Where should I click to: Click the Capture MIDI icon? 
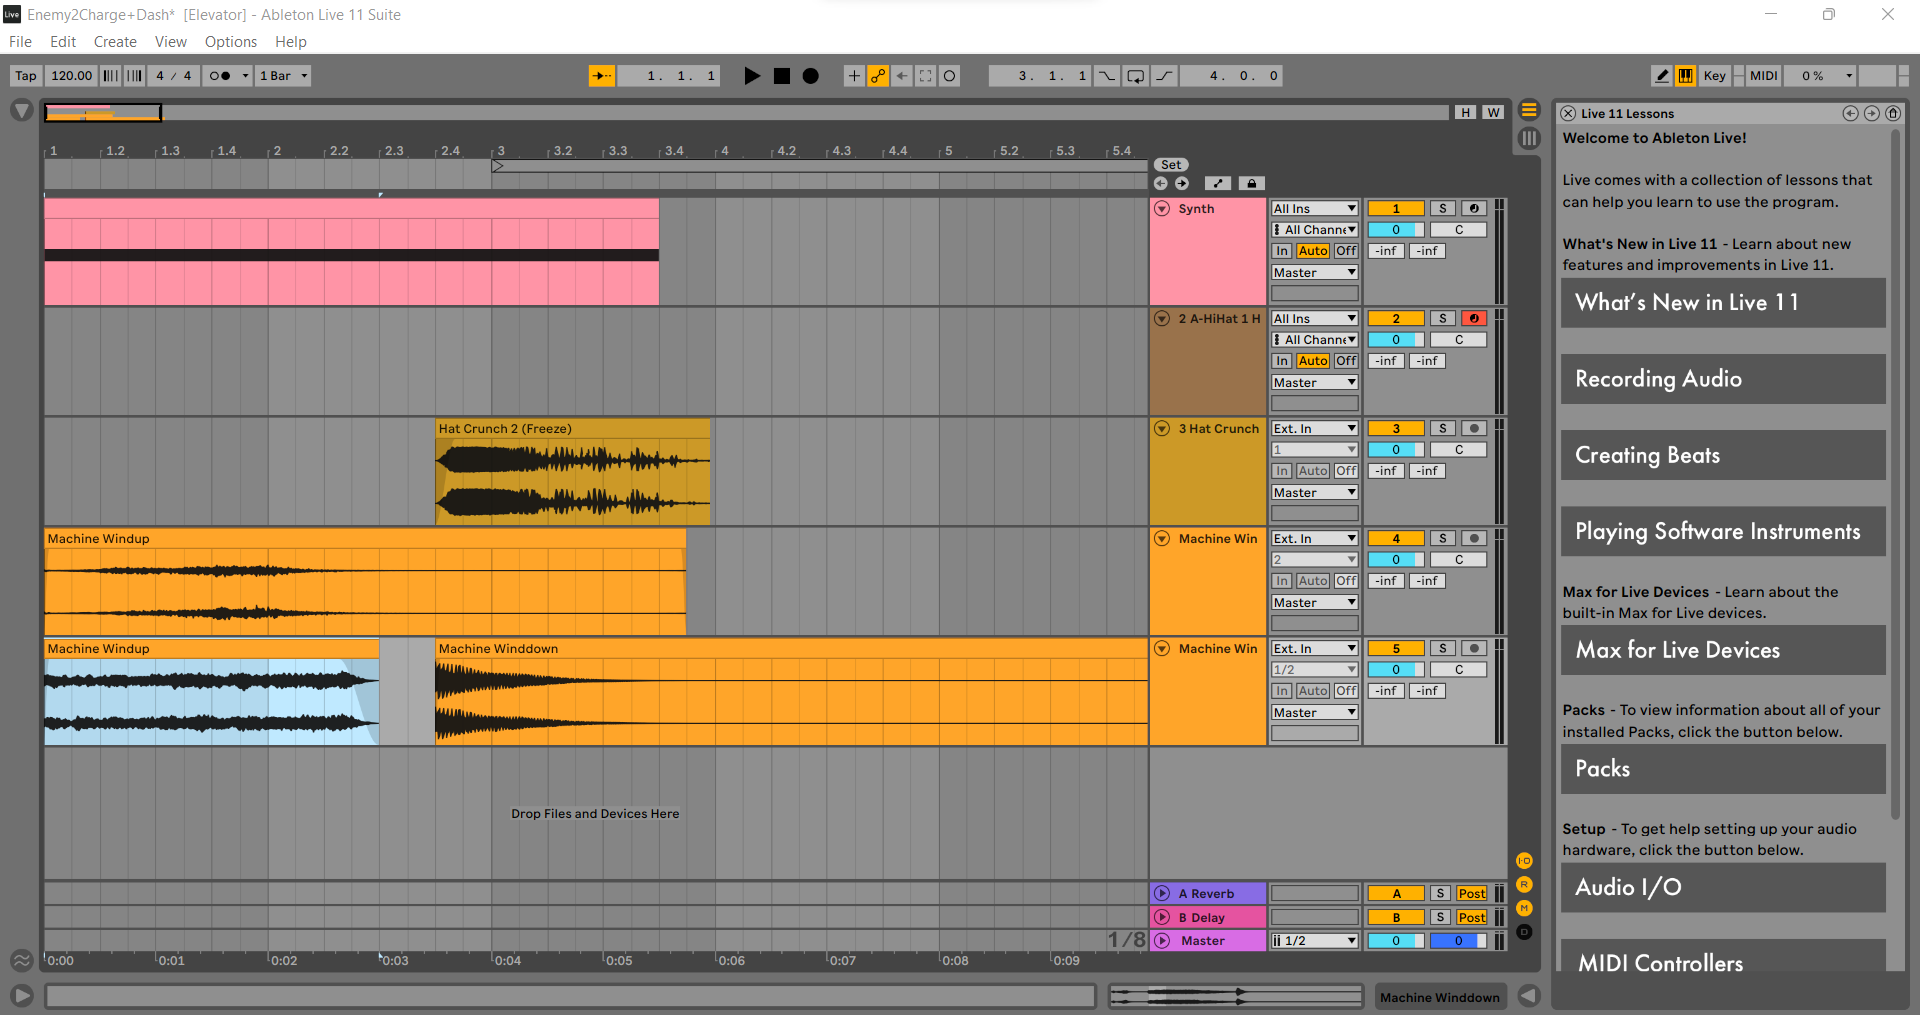coord(926,76)
